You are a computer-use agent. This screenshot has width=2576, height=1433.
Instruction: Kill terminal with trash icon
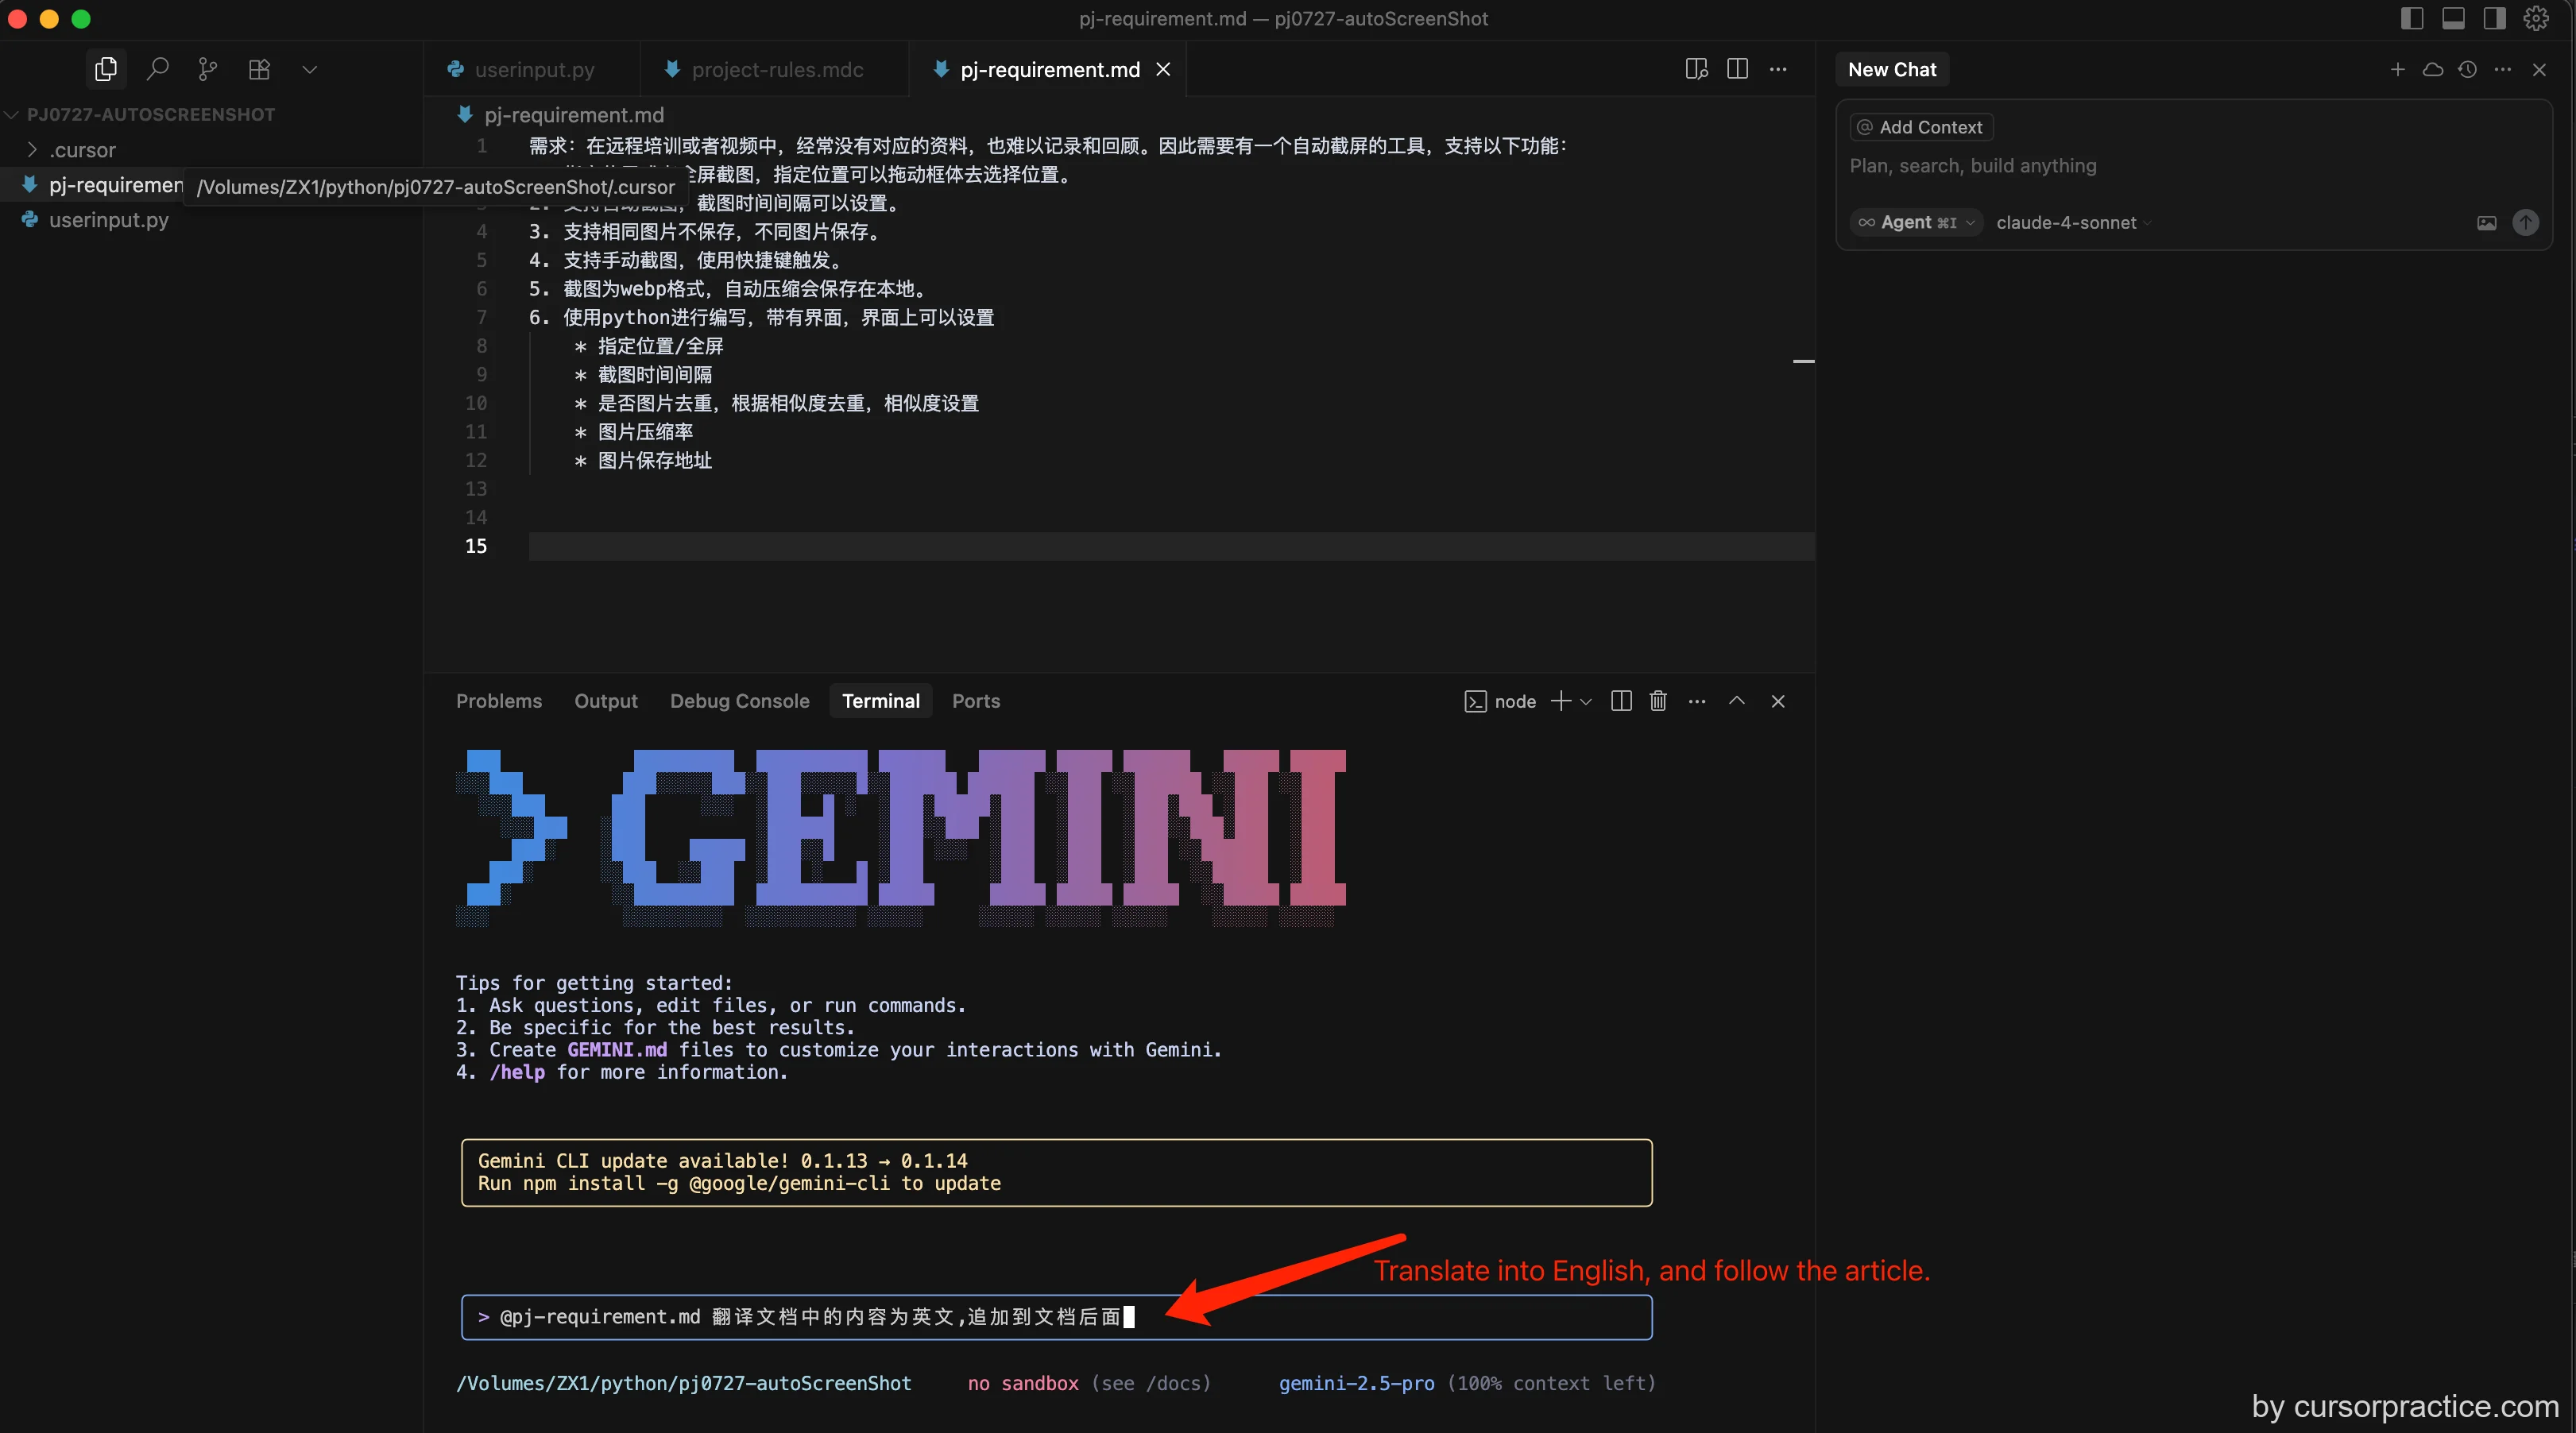(x=1658, y=701)
